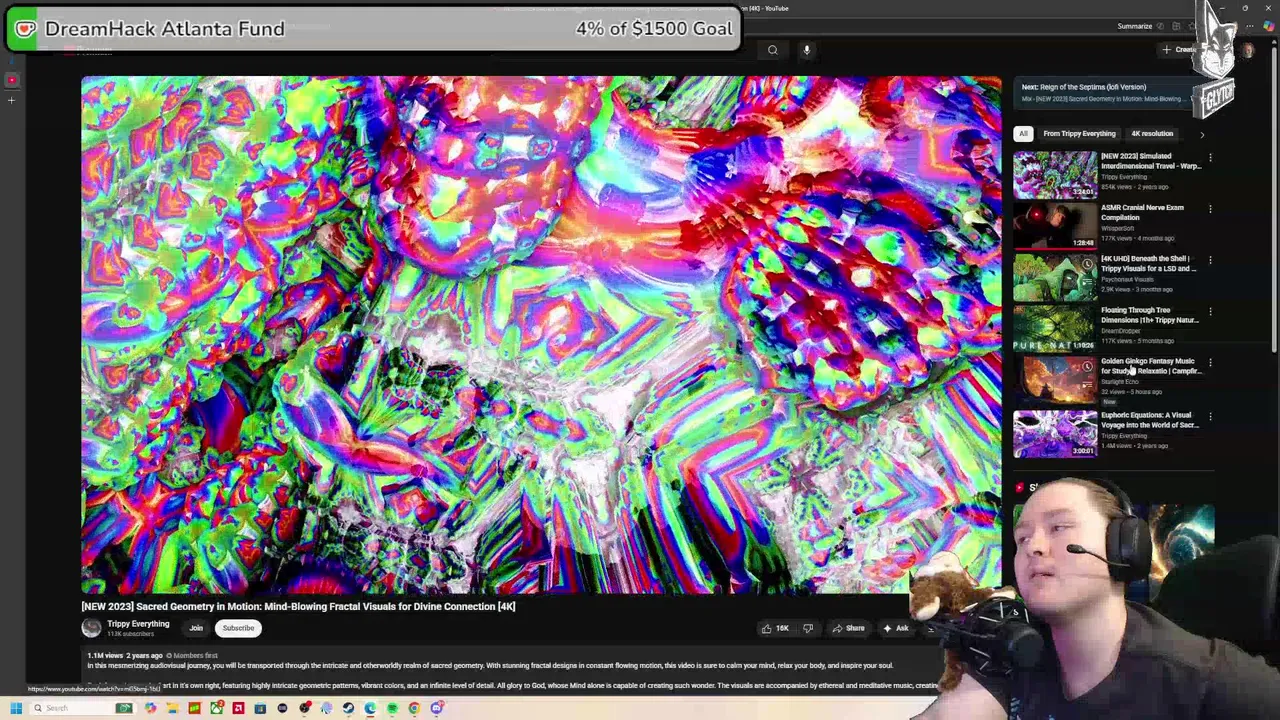Click the Sacred Geometry in Motion video title
This screenshot has height=720, width=1280.
[x=298, y=606]
